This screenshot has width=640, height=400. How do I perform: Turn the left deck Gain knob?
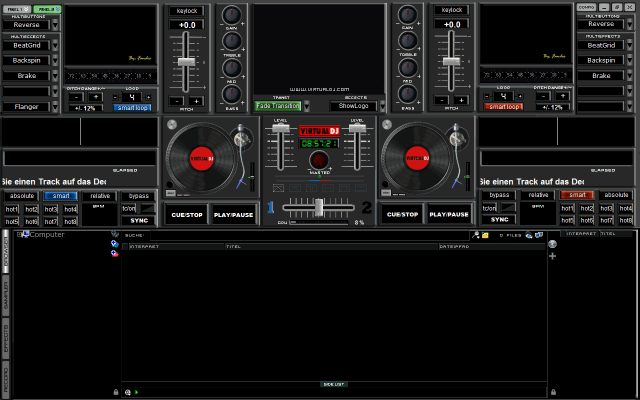point(231,16)
